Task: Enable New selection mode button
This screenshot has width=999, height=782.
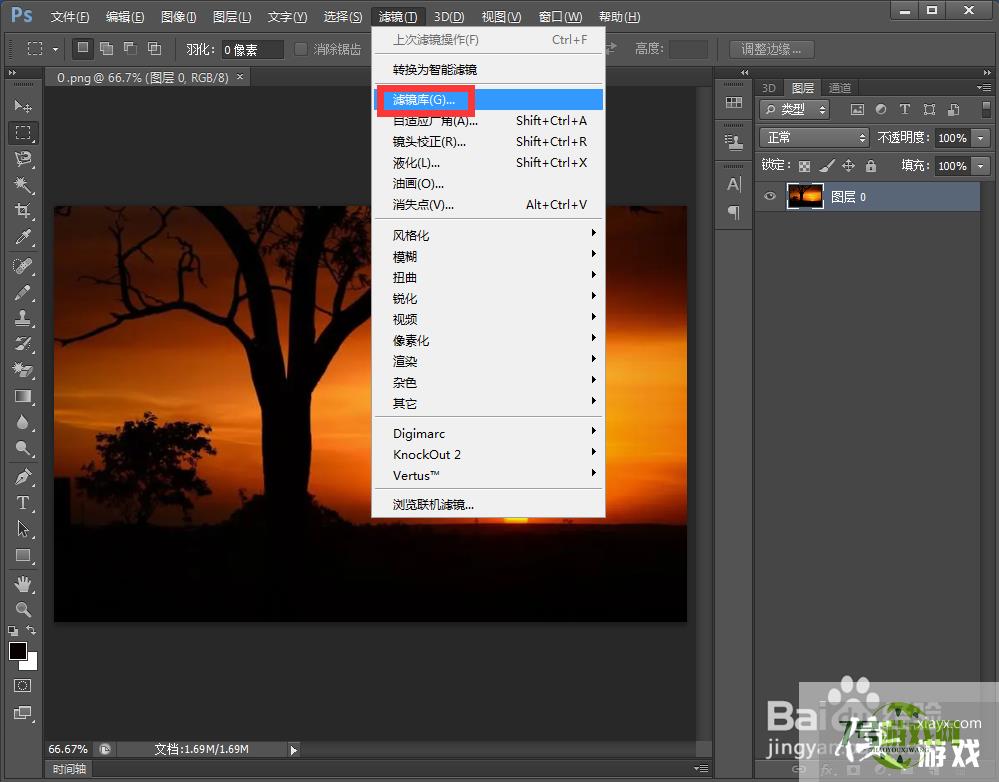Action: pos(82,48)
